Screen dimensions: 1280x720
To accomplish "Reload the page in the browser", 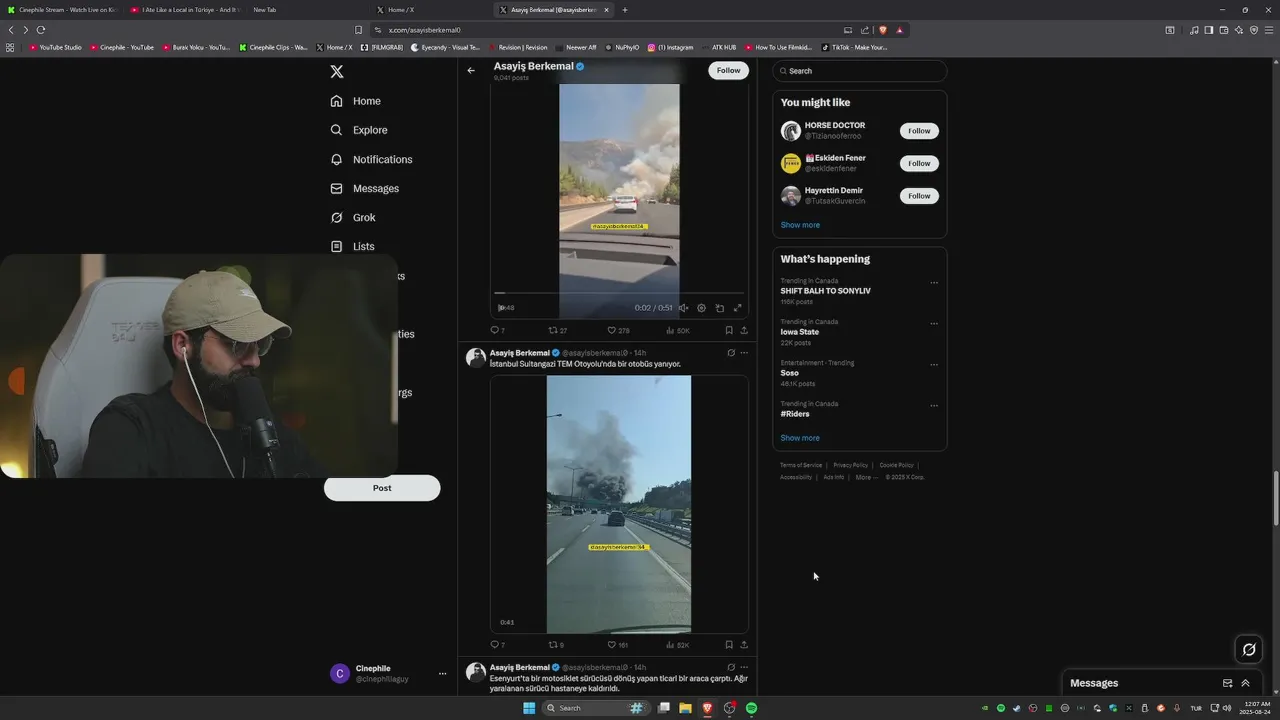I will pyautogui.click(x=41, y=30).
